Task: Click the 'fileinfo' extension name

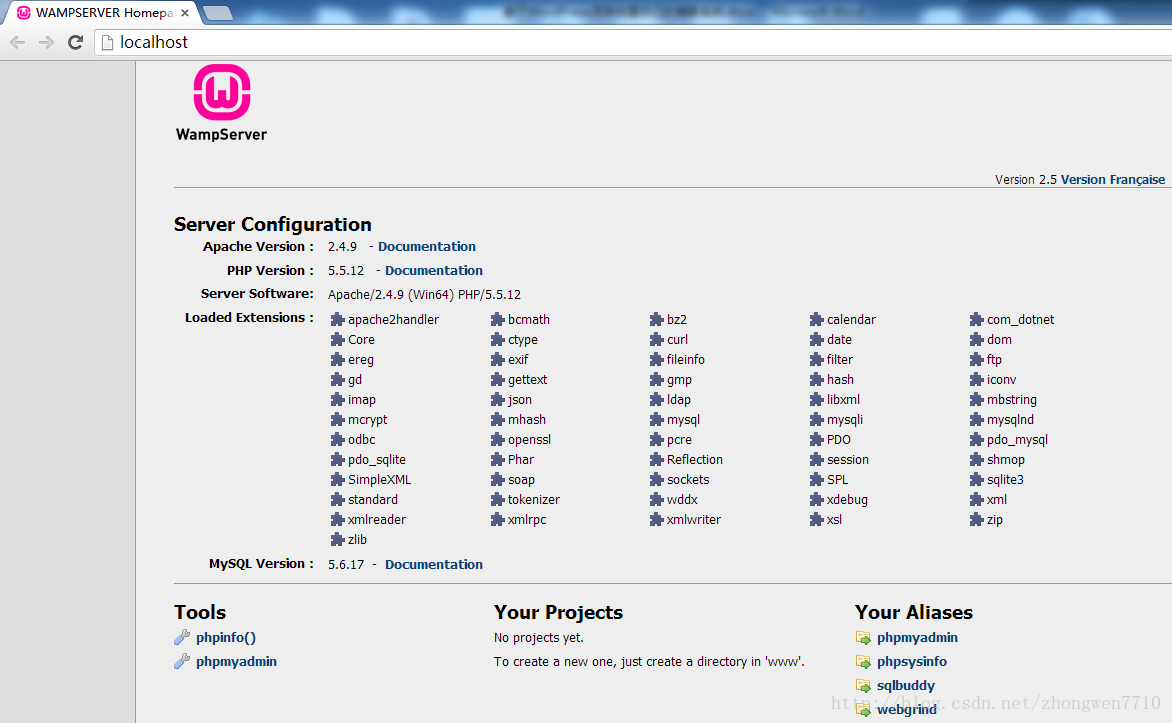Action: (685, 360)
